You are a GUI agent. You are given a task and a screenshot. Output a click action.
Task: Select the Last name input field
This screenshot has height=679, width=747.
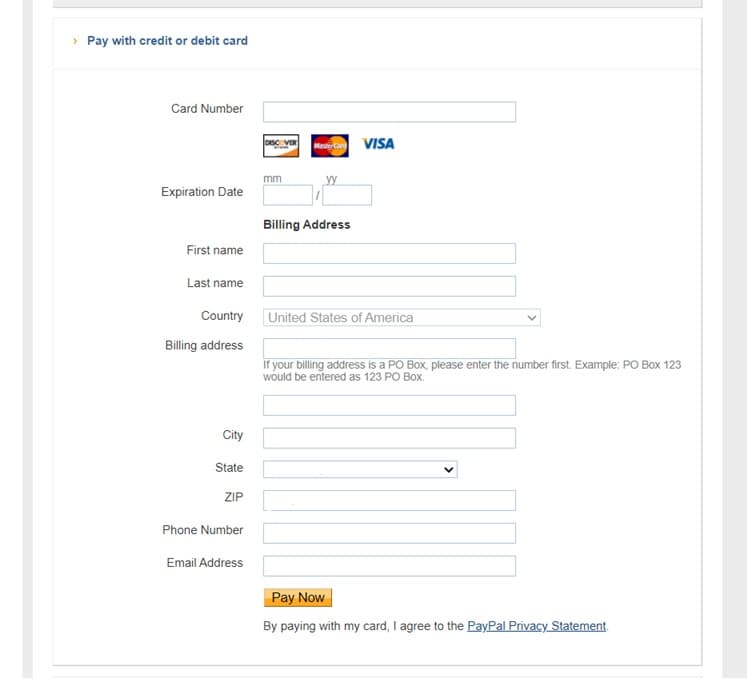pyautogui.click(x=389, y=286)
